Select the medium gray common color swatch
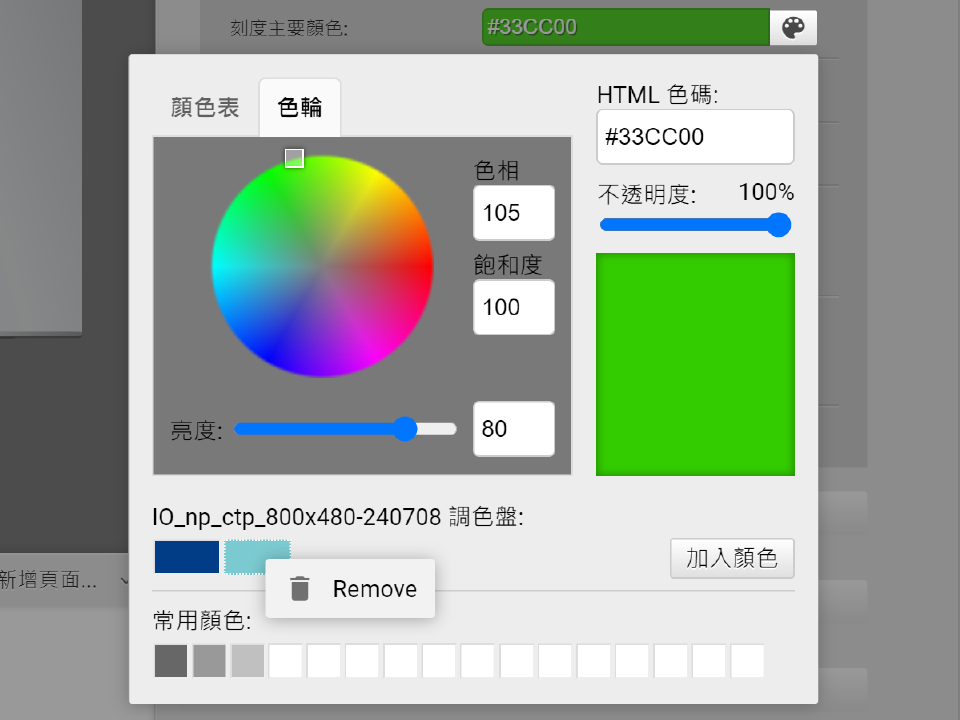960x720 pixels. pos(208,661)
